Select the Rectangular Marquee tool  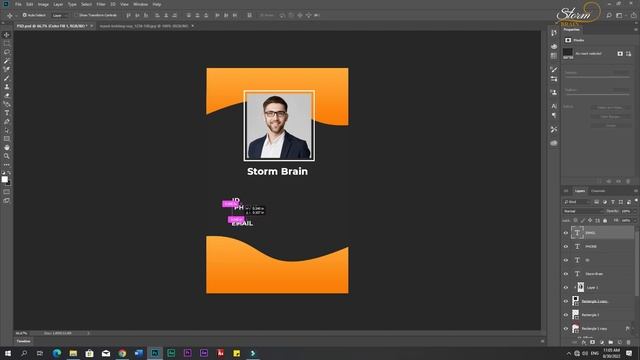click(7, 43)
